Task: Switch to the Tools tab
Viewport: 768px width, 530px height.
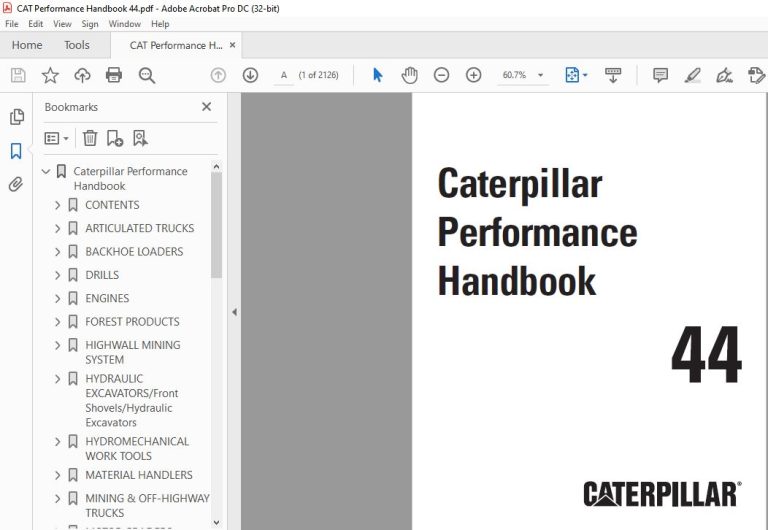Action: tap(77, 45)
